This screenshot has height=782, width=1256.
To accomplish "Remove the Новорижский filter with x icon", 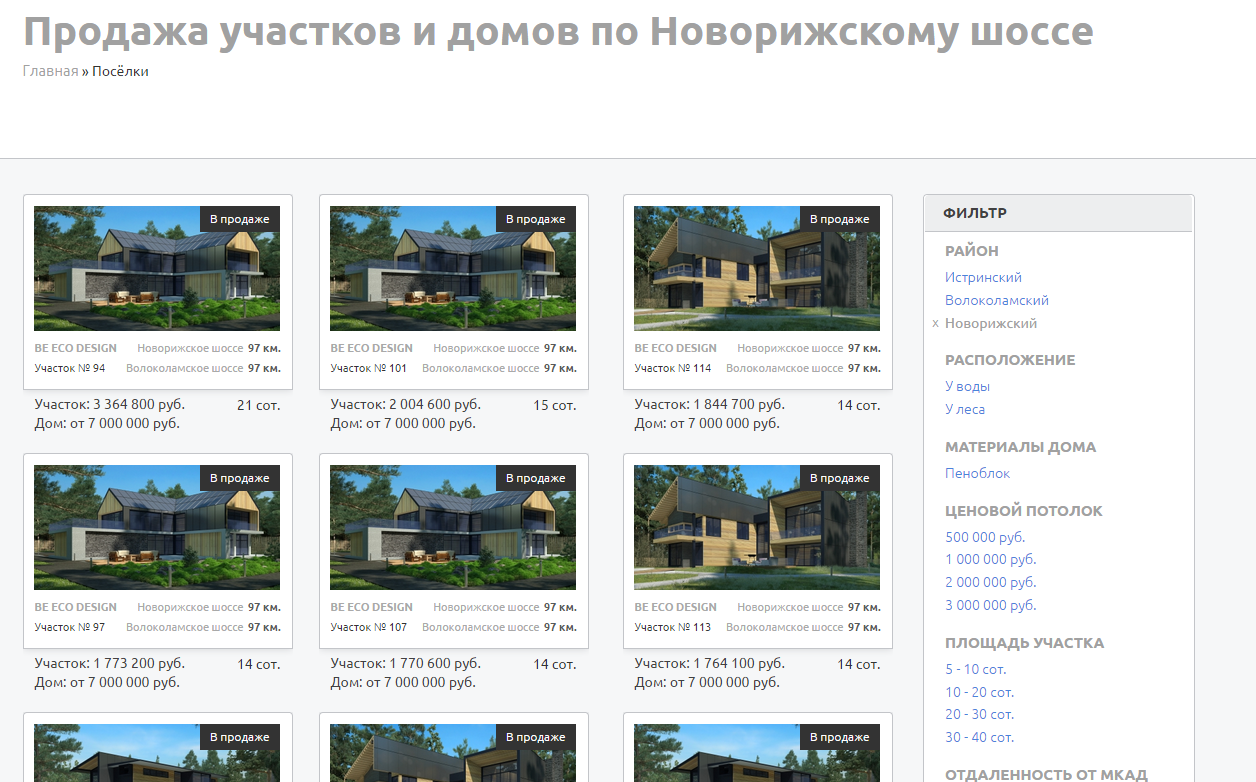I will point(935,324).
